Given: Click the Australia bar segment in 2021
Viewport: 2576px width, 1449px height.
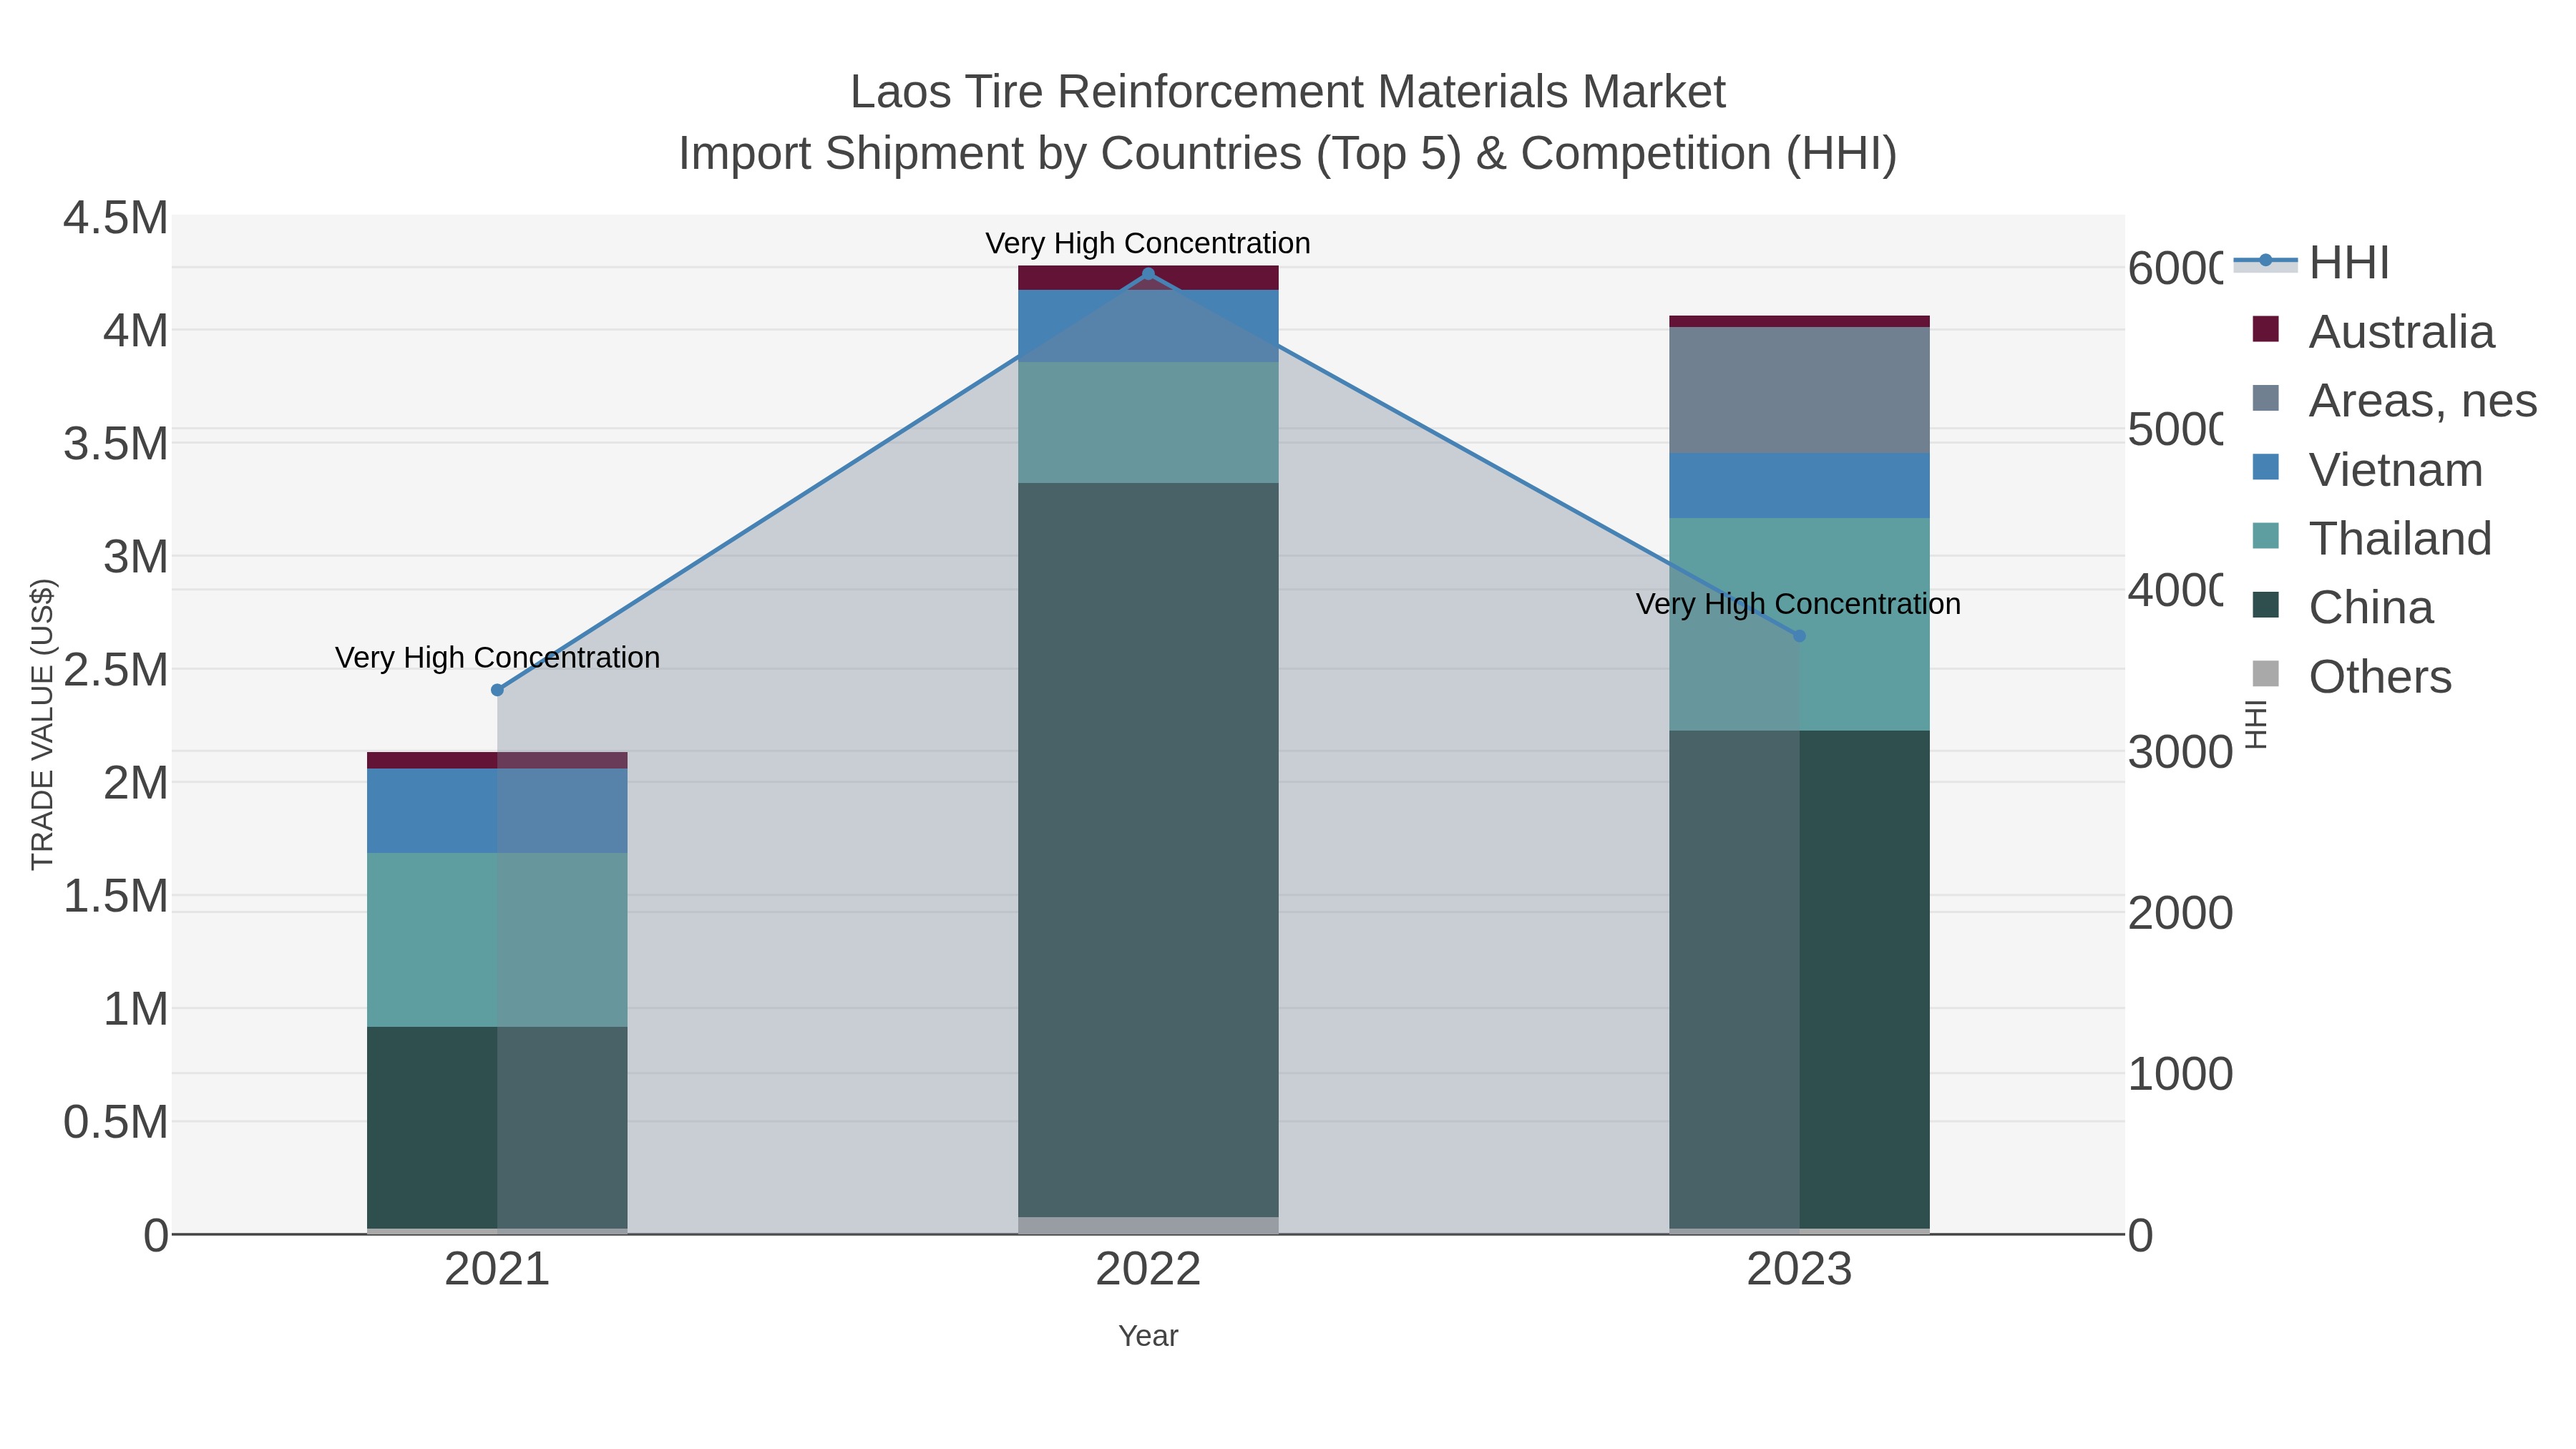Looking at the screenshot, I should [497, 760].
